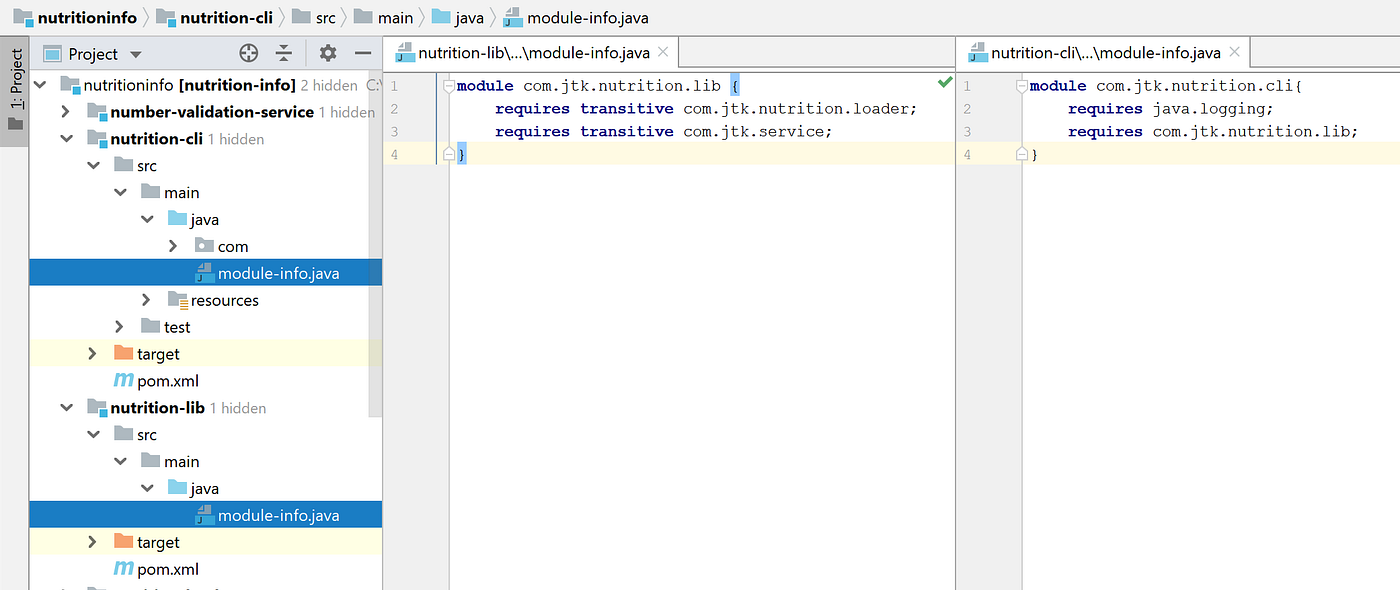Click the collapse-all icon in Project toolbar
This screenshot has height=590, width=1400.
click(x=284, y=53)
